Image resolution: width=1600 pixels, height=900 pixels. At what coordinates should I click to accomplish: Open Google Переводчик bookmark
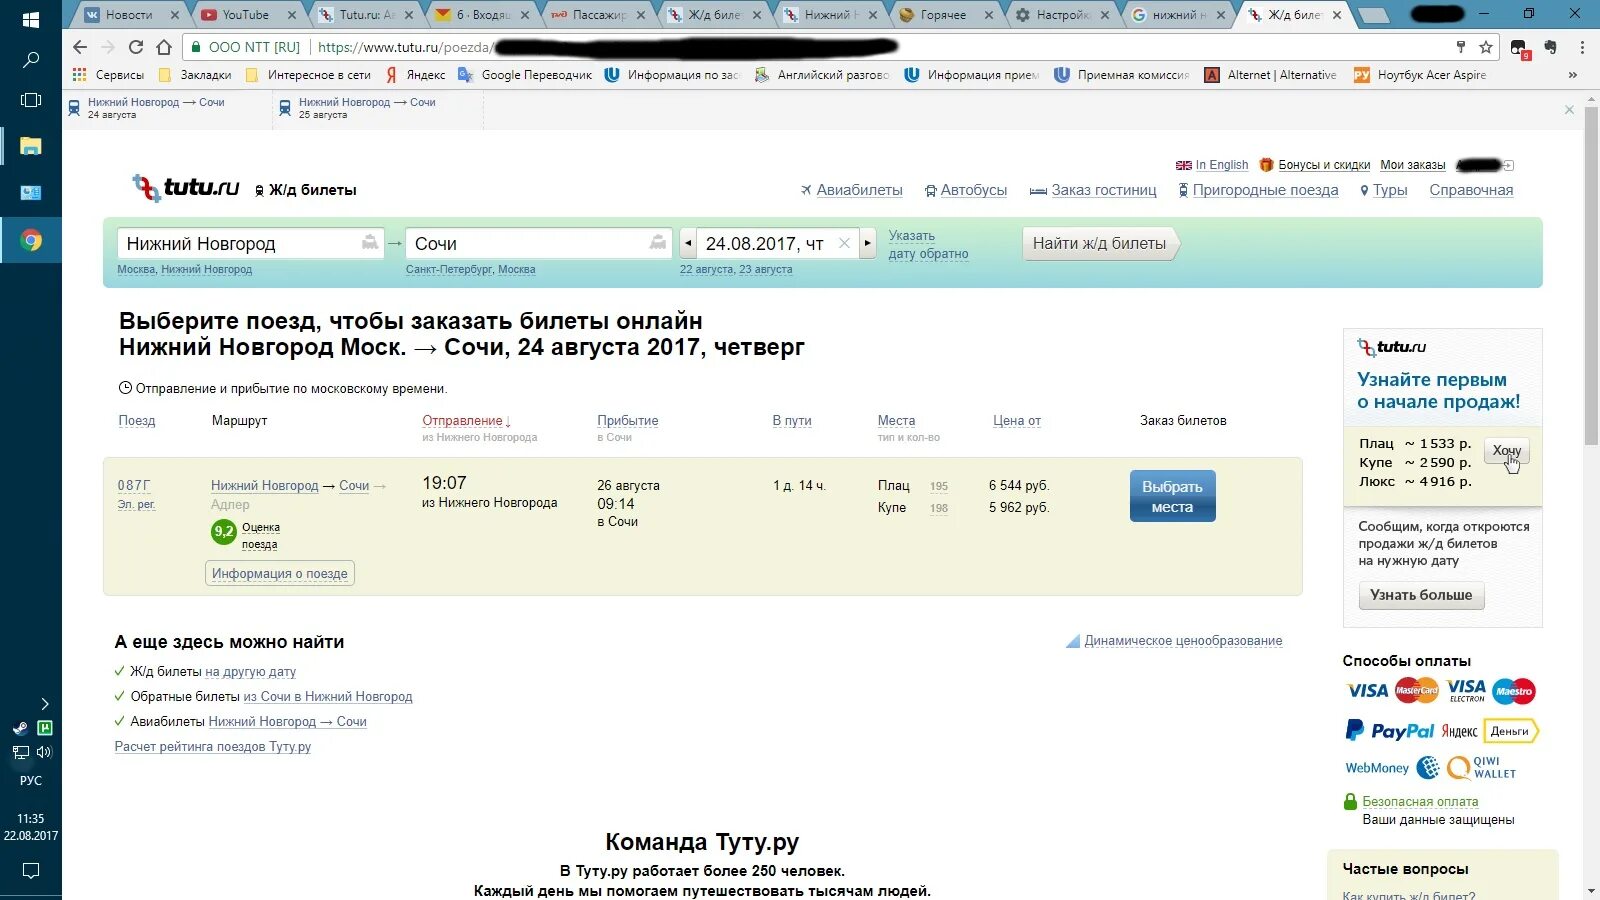coord(525,75)
